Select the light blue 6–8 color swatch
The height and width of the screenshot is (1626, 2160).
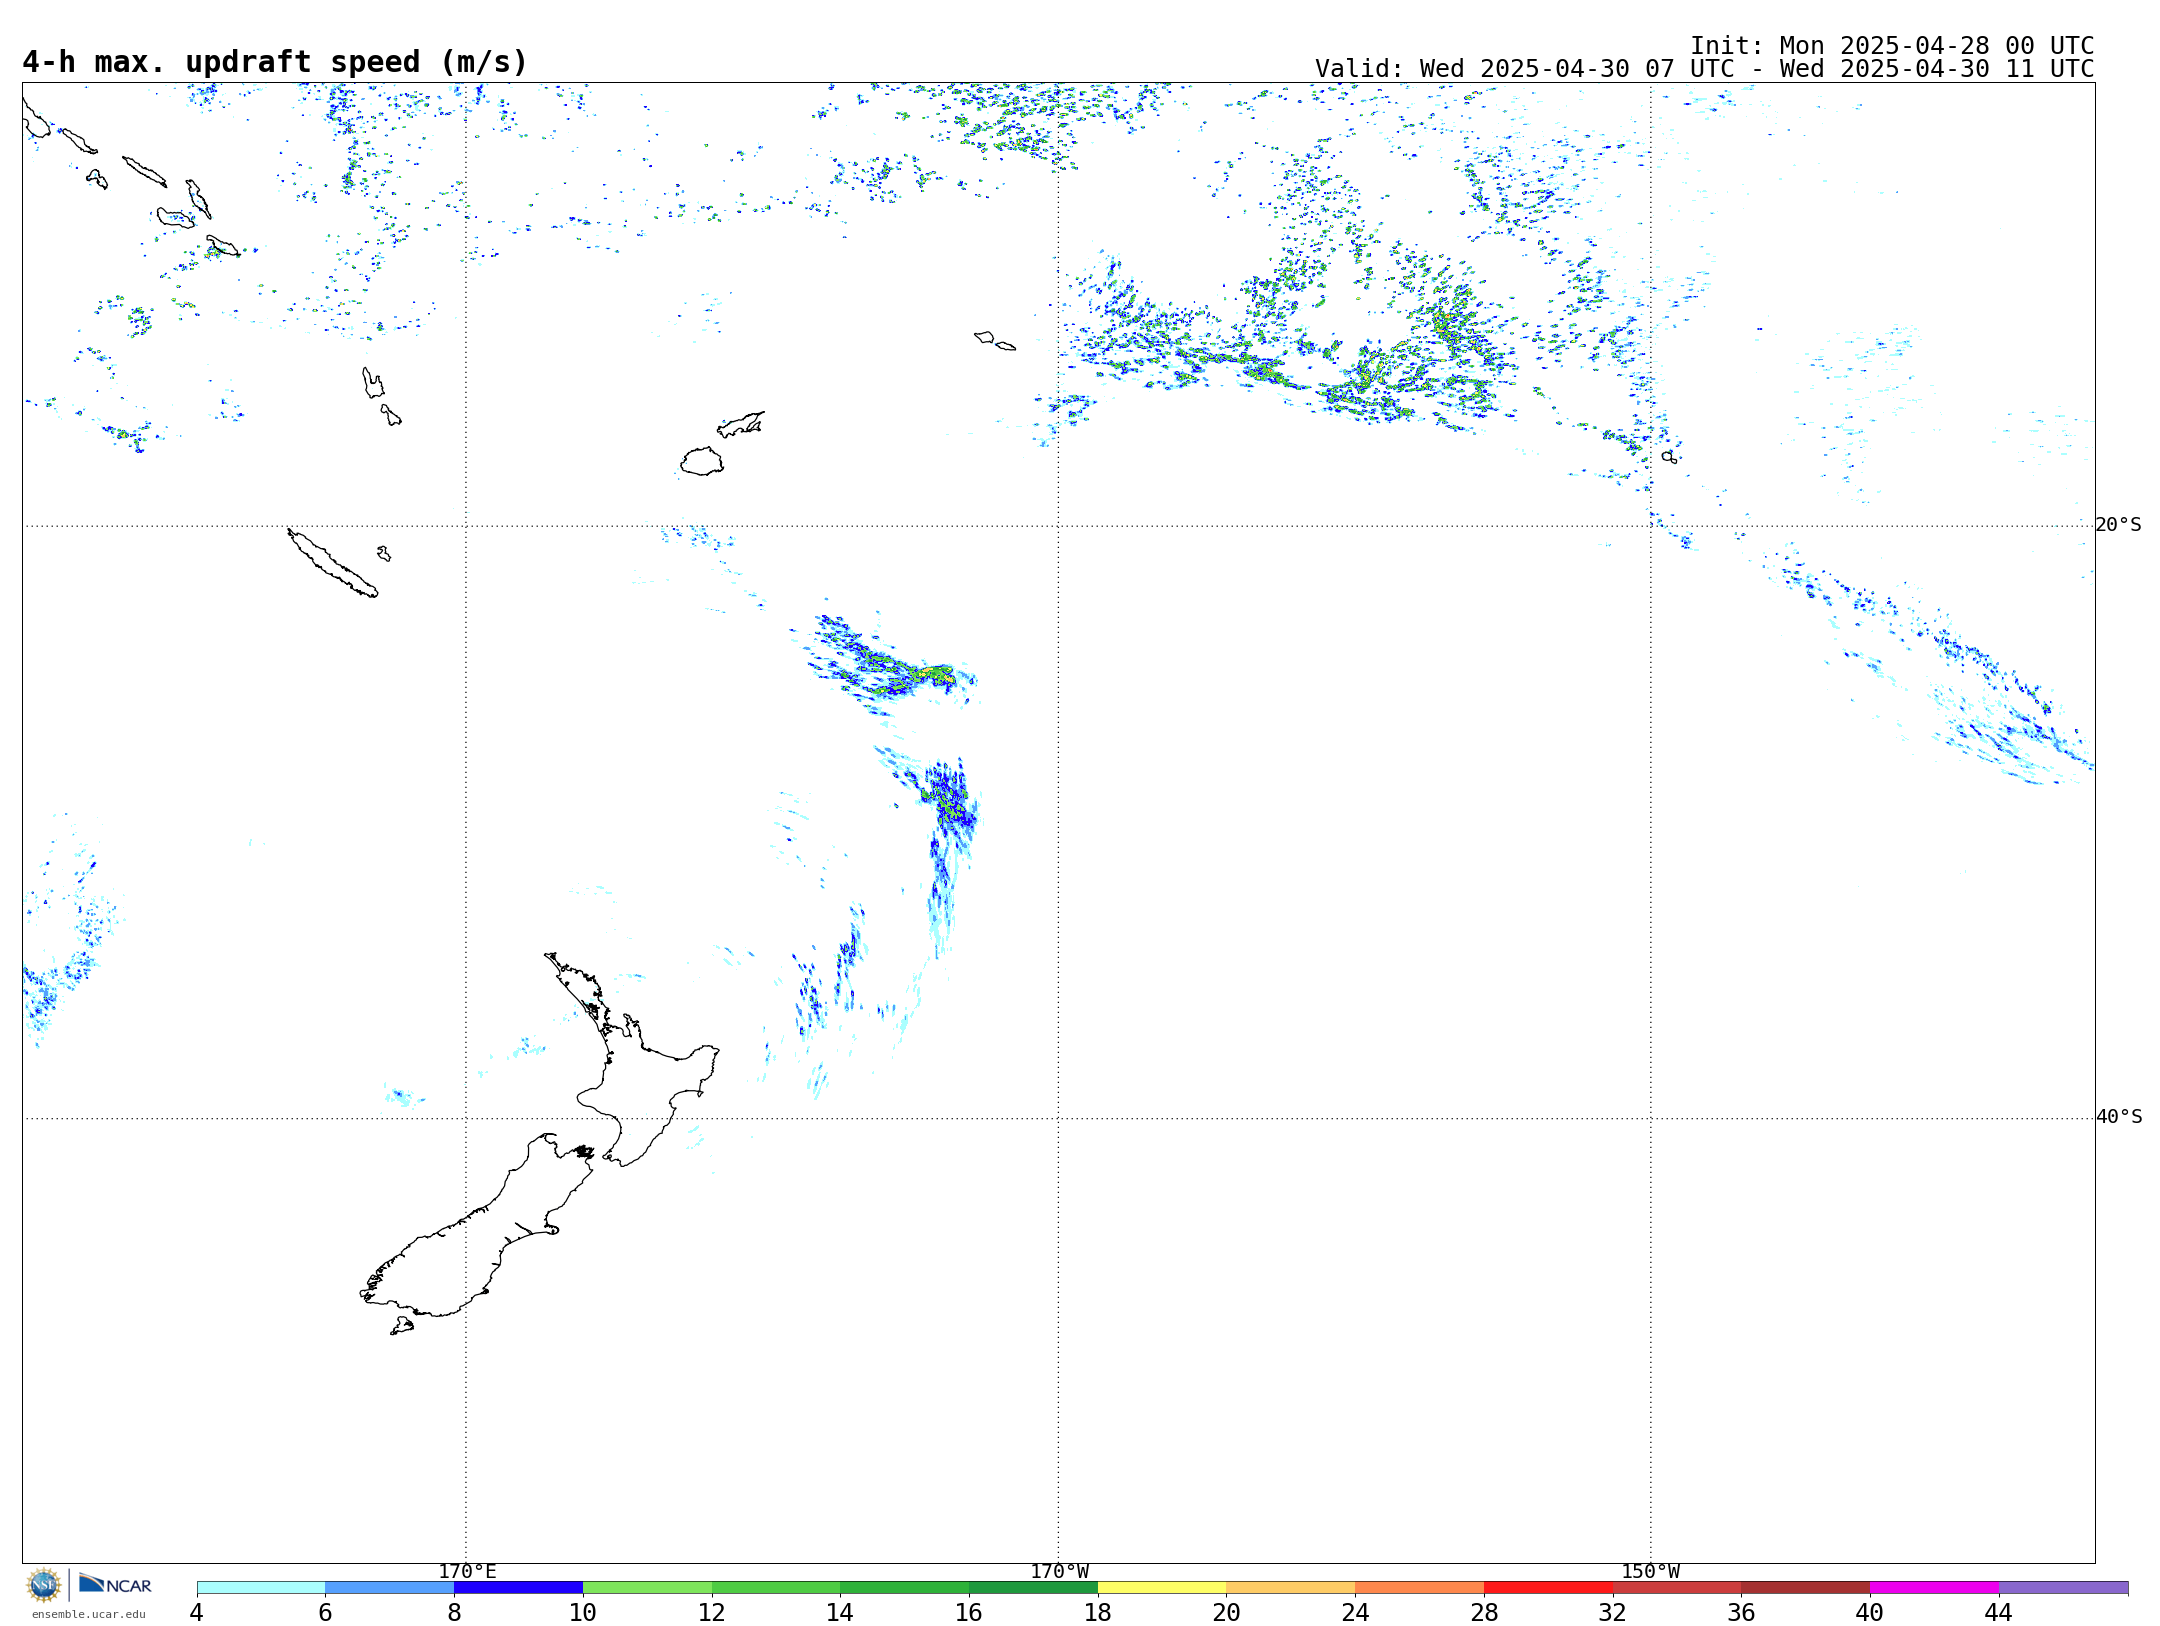tap(389, 1588)
